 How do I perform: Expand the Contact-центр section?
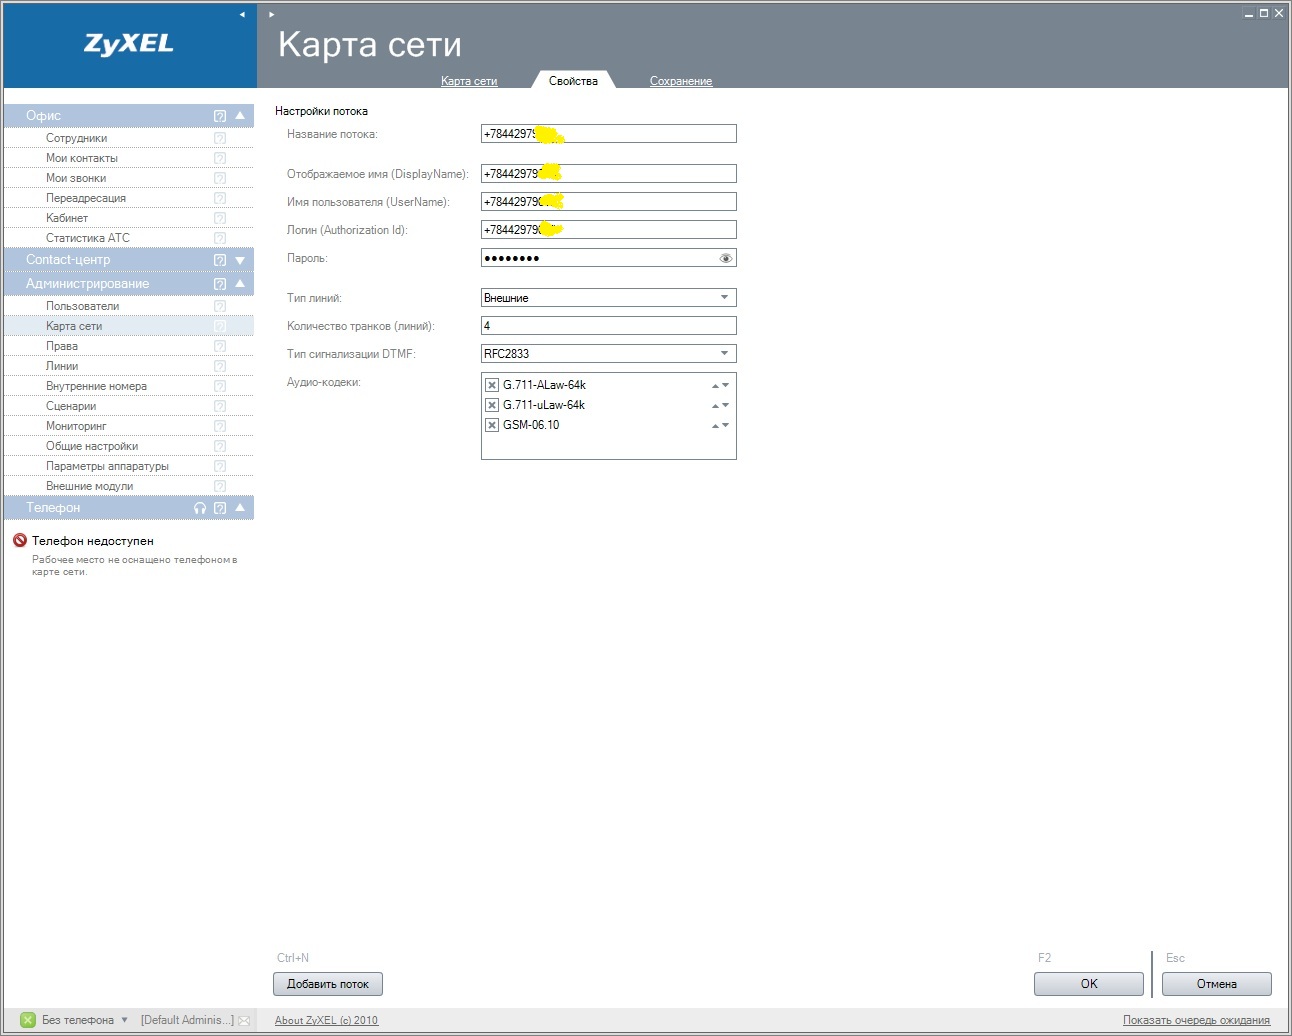[x=240, y=260]
